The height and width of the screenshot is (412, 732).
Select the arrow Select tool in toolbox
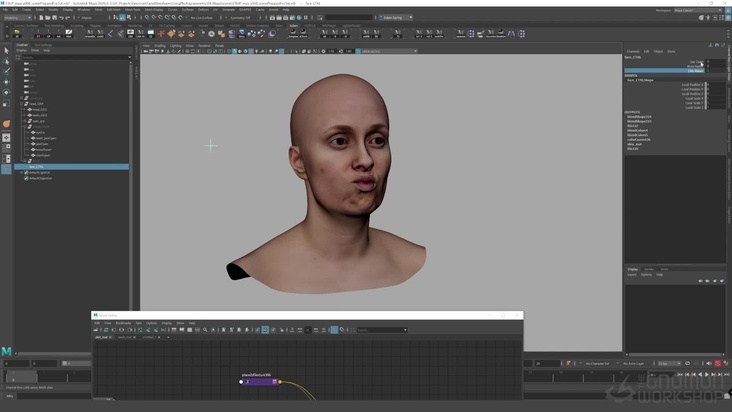click(x=6, y=50)
